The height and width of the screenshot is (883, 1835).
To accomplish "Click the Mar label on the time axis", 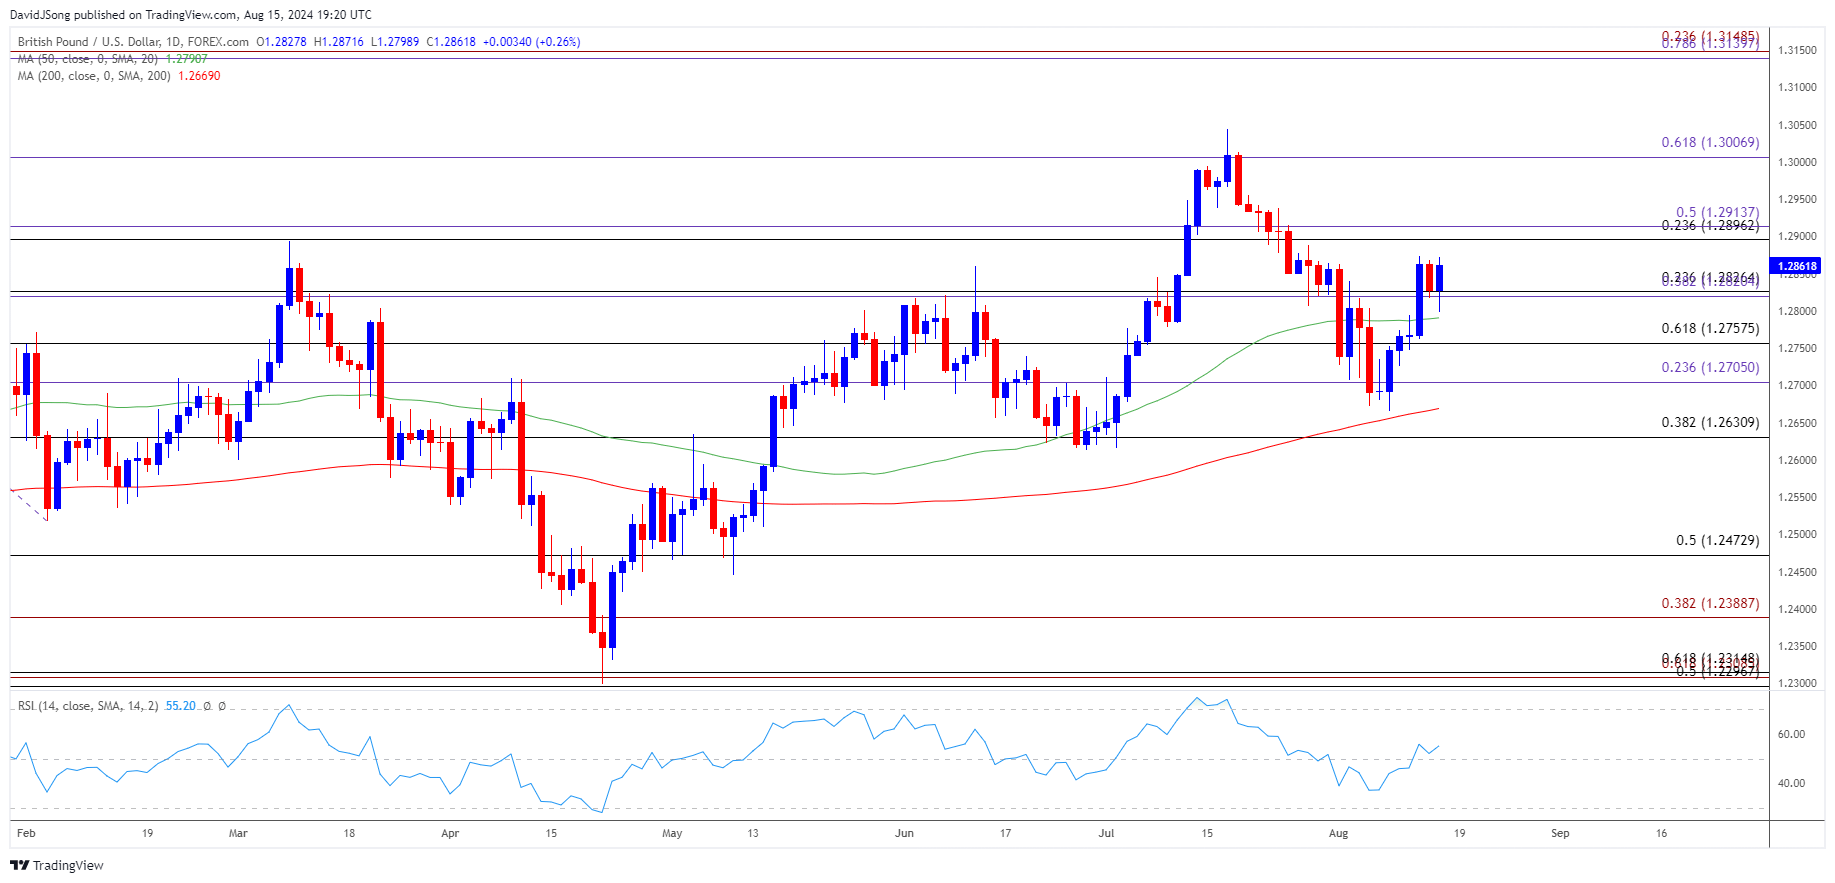I will click(x=238, y=833).
